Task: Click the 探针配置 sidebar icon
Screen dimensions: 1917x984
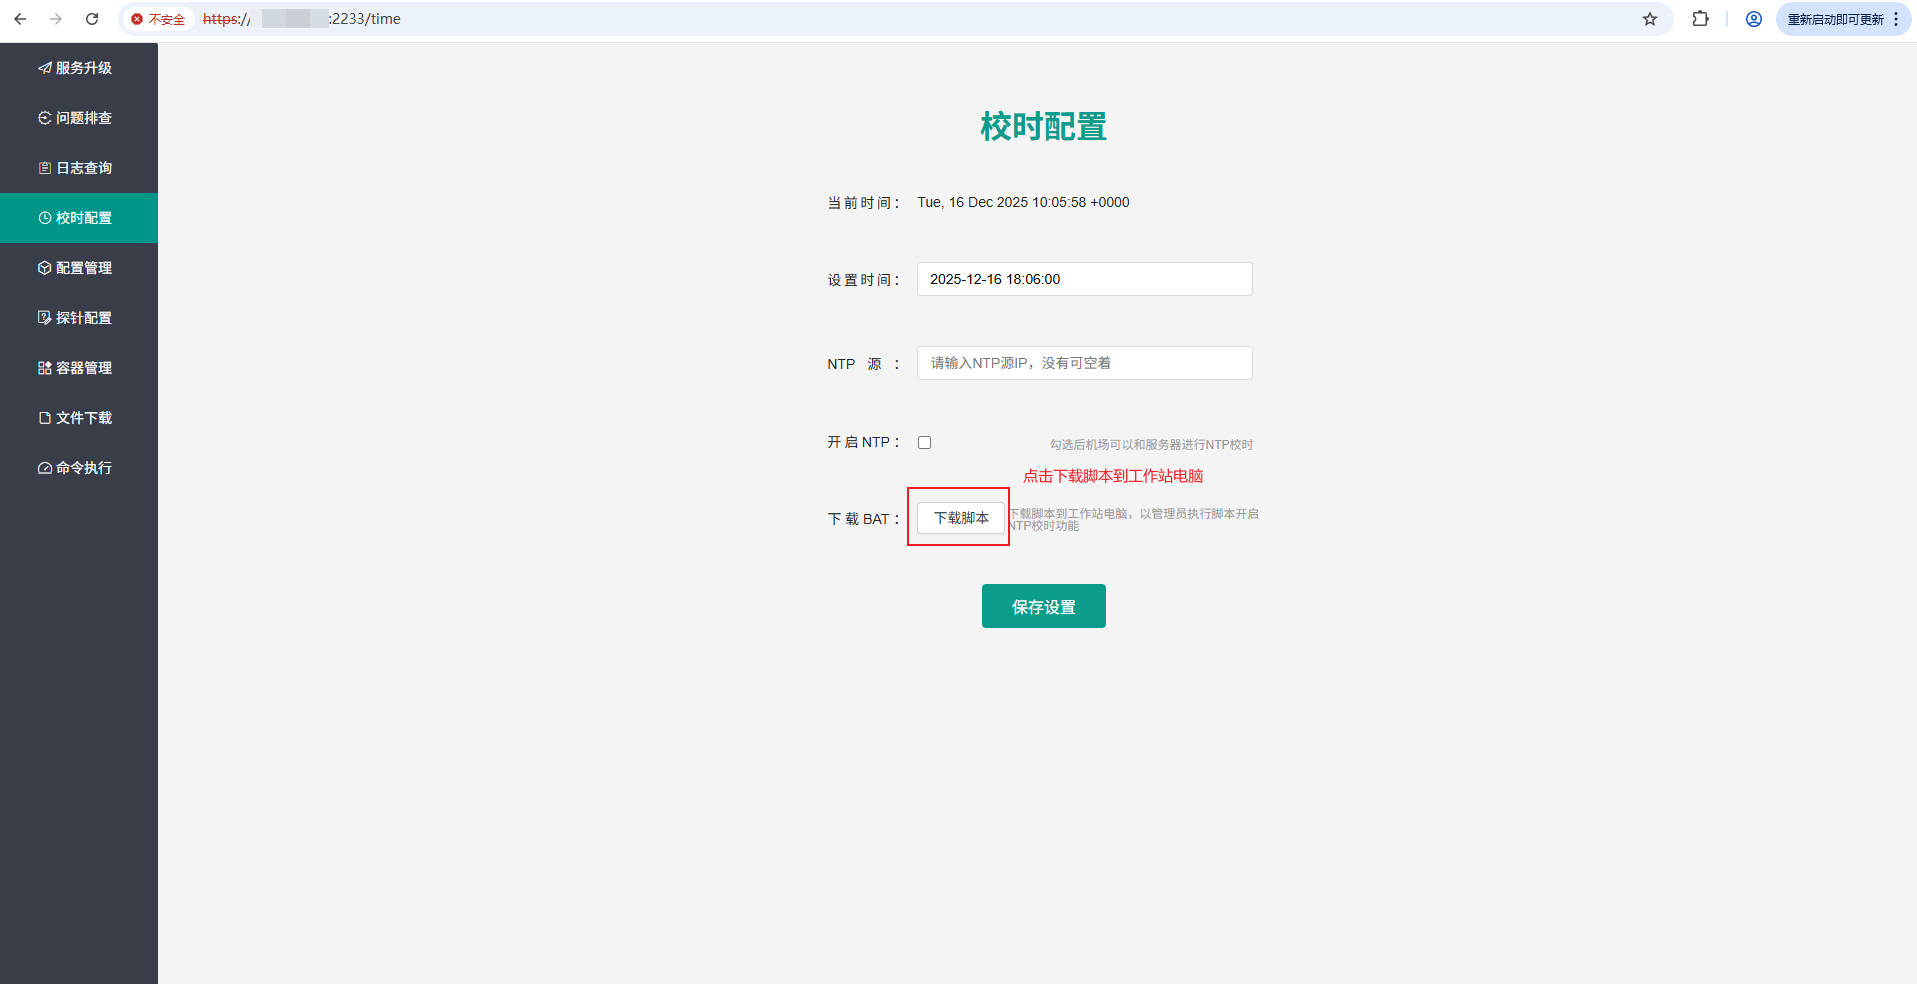Action: [44, 318]
